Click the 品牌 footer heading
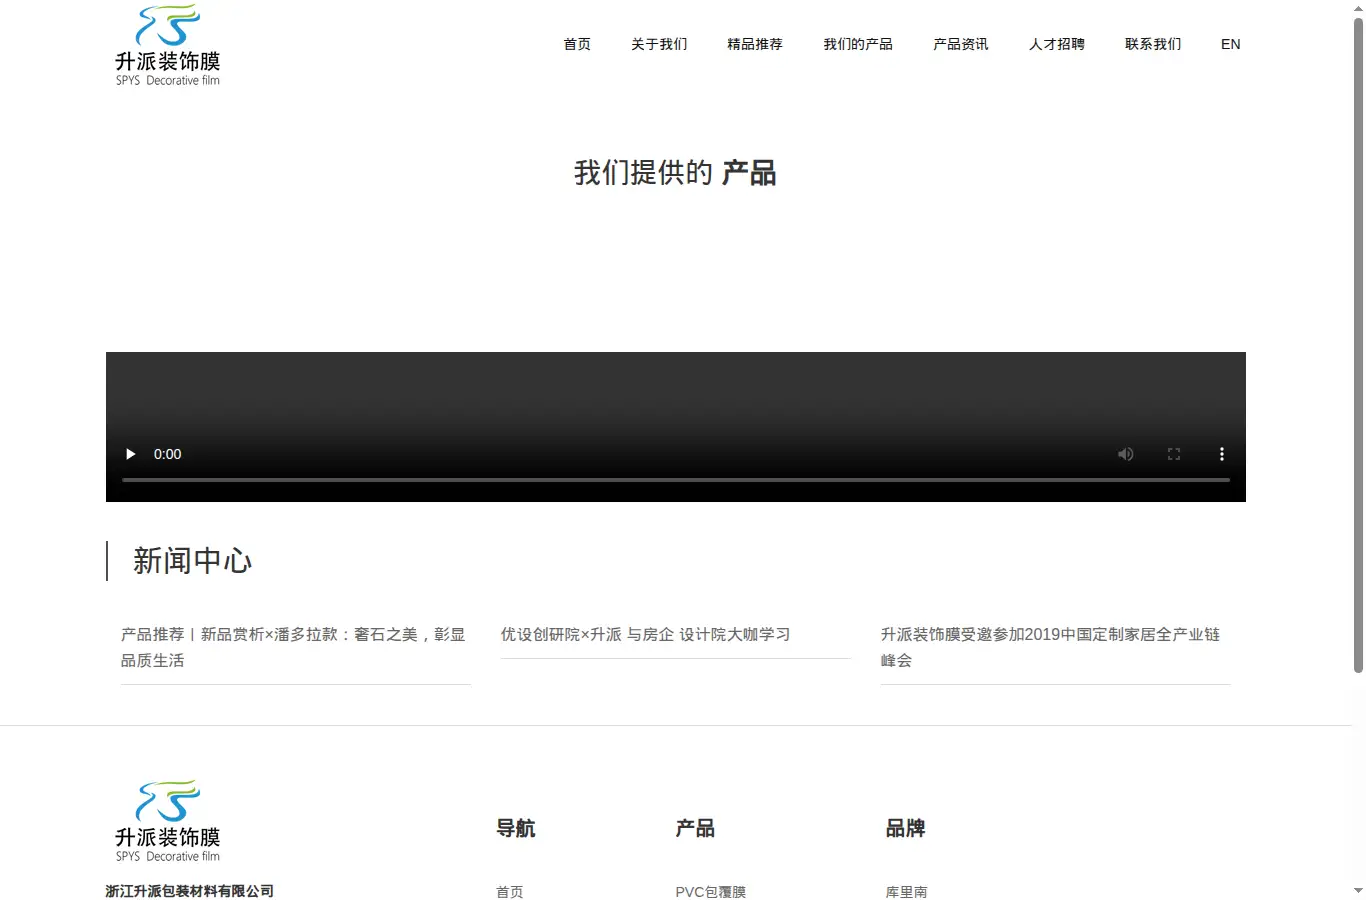 click(905, 828)
